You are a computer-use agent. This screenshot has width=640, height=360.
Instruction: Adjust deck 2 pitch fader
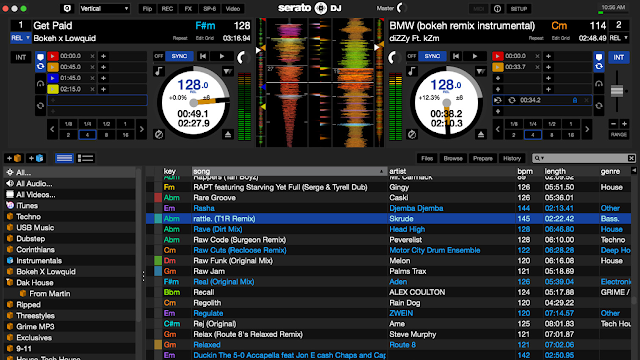click(617, 91)
